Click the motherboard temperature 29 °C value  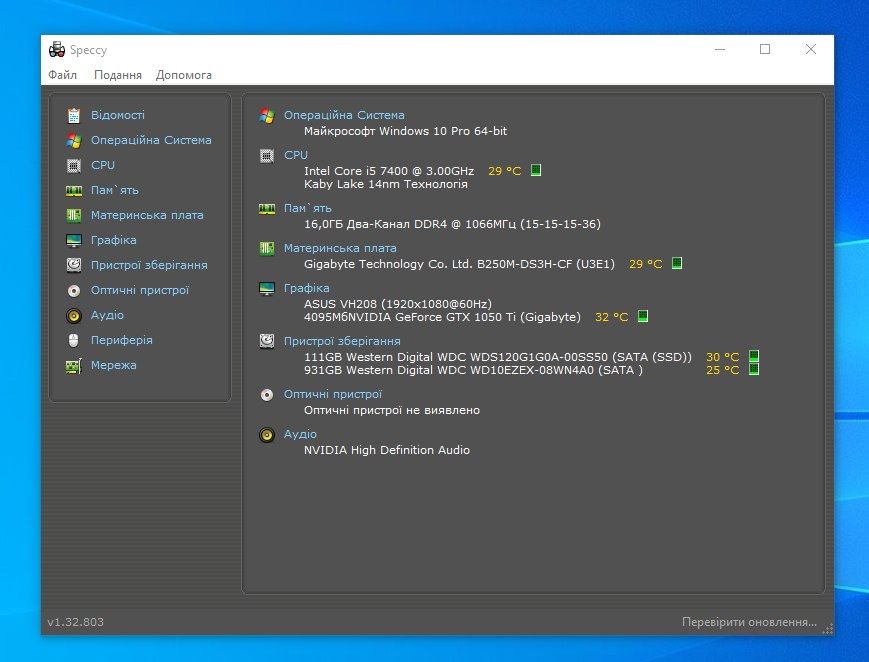pyautogui.click(x=646, y=264)
